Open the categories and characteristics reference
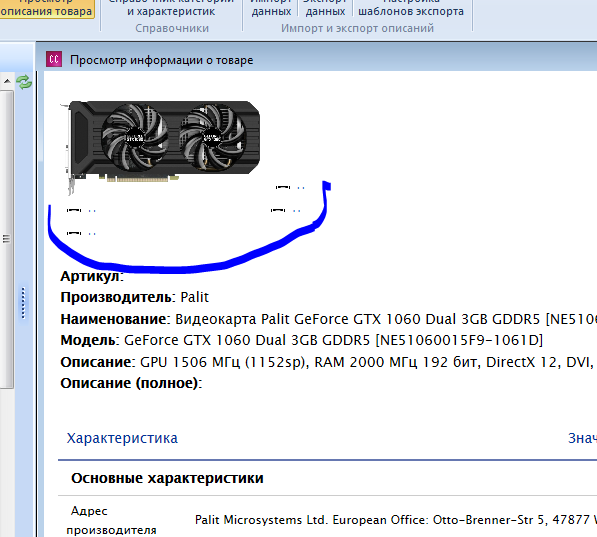Screen dimensions: 597x537 (x=171, y=8)
